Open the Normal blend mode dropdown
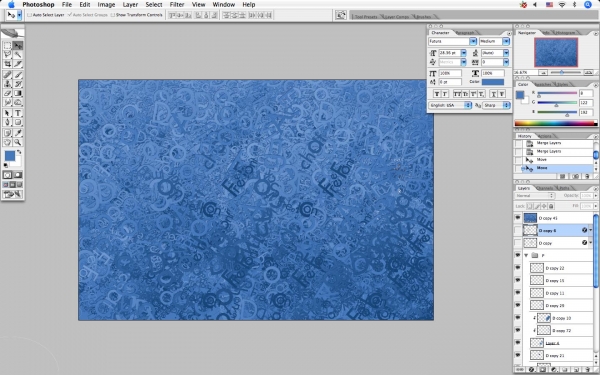This screenshot has height=375, width=600. point(535,196)
